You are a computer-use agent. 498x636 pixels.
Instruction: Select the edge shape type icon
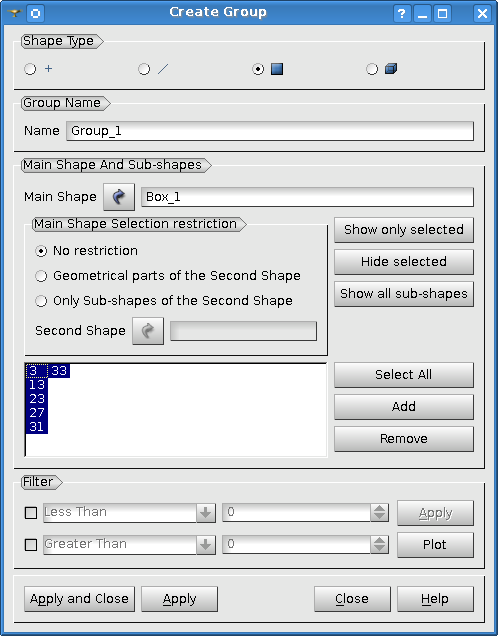point(163,69)
